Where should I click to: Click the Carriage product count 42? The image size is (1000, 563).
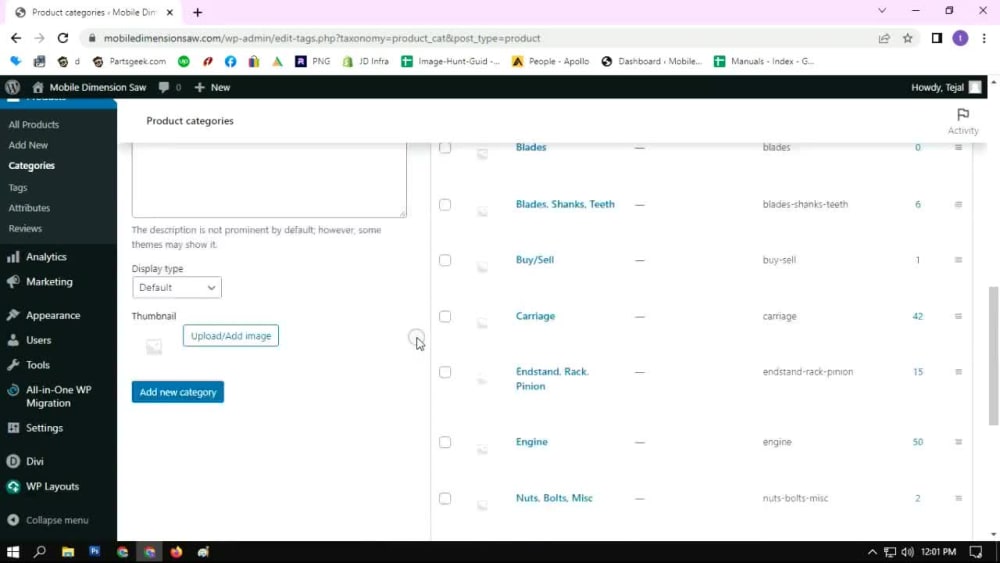click(918, 316)
